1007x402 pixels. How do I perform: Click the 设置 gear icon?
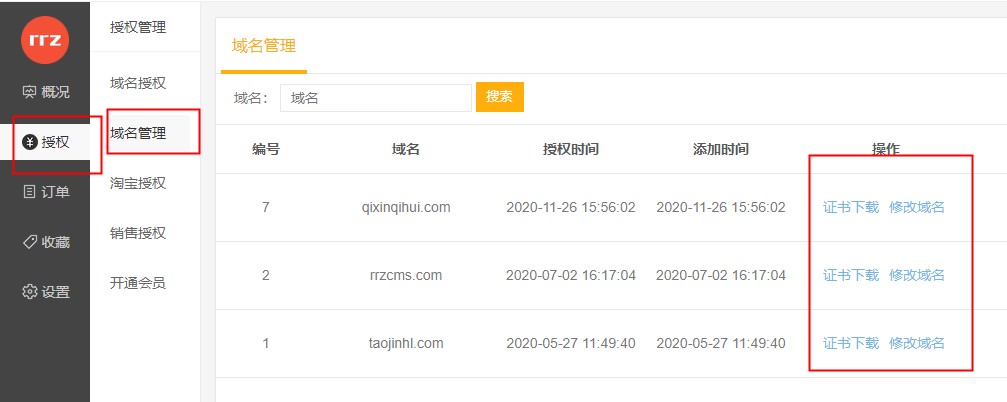pos(30,292)
